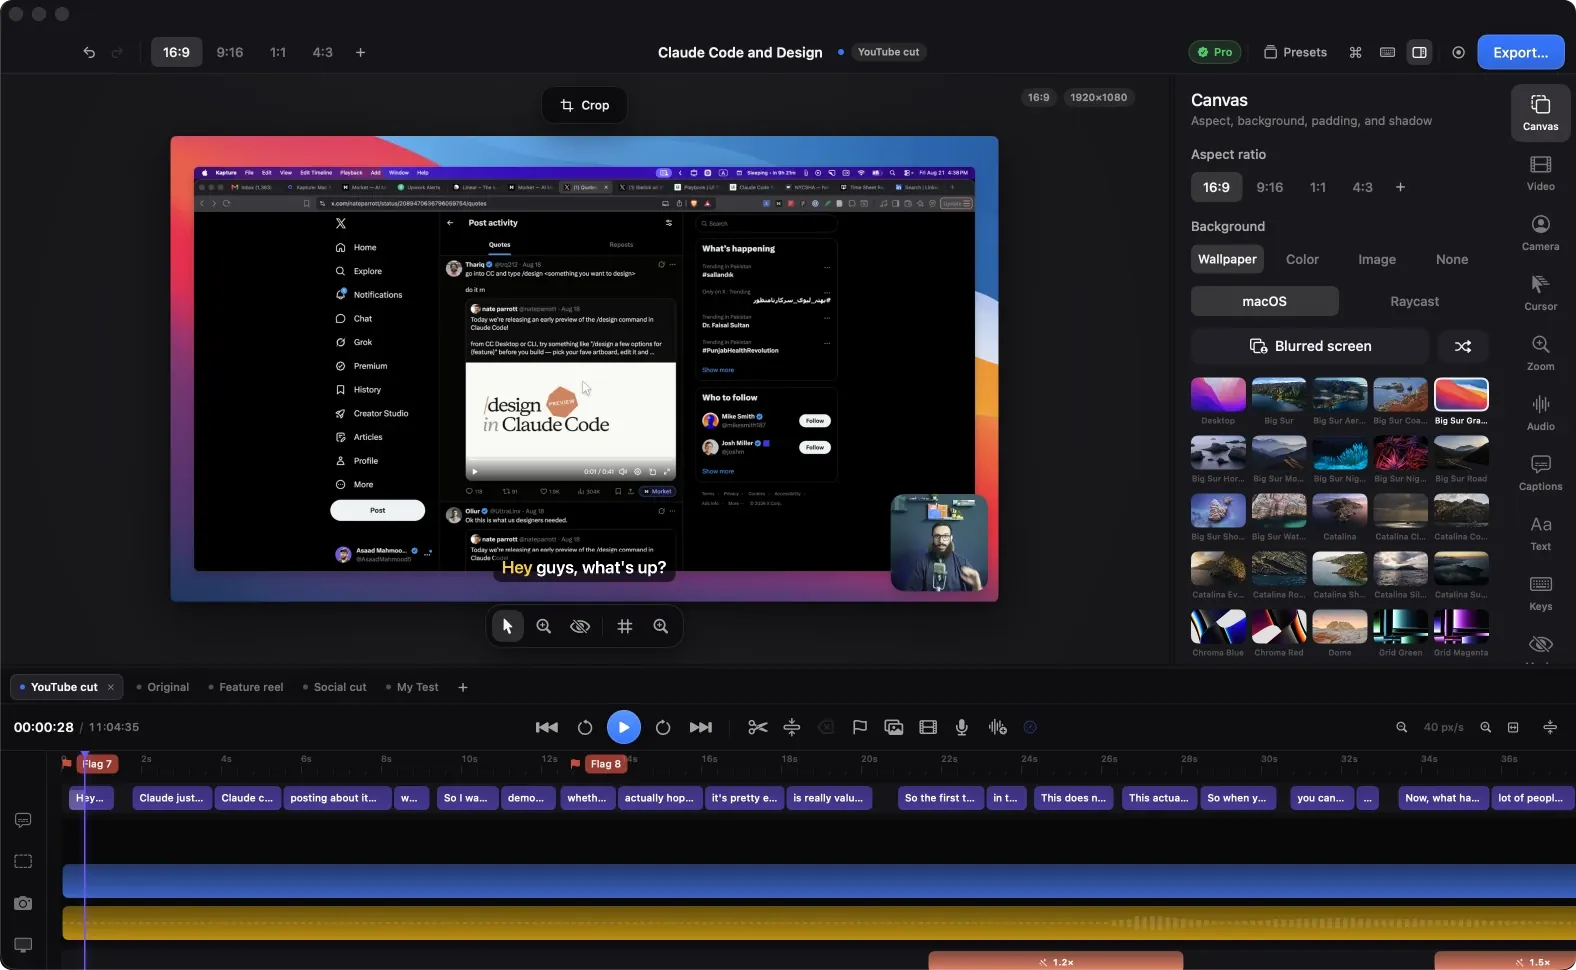
Task: Choose the None background option
Action: (x=1452, y=259)
